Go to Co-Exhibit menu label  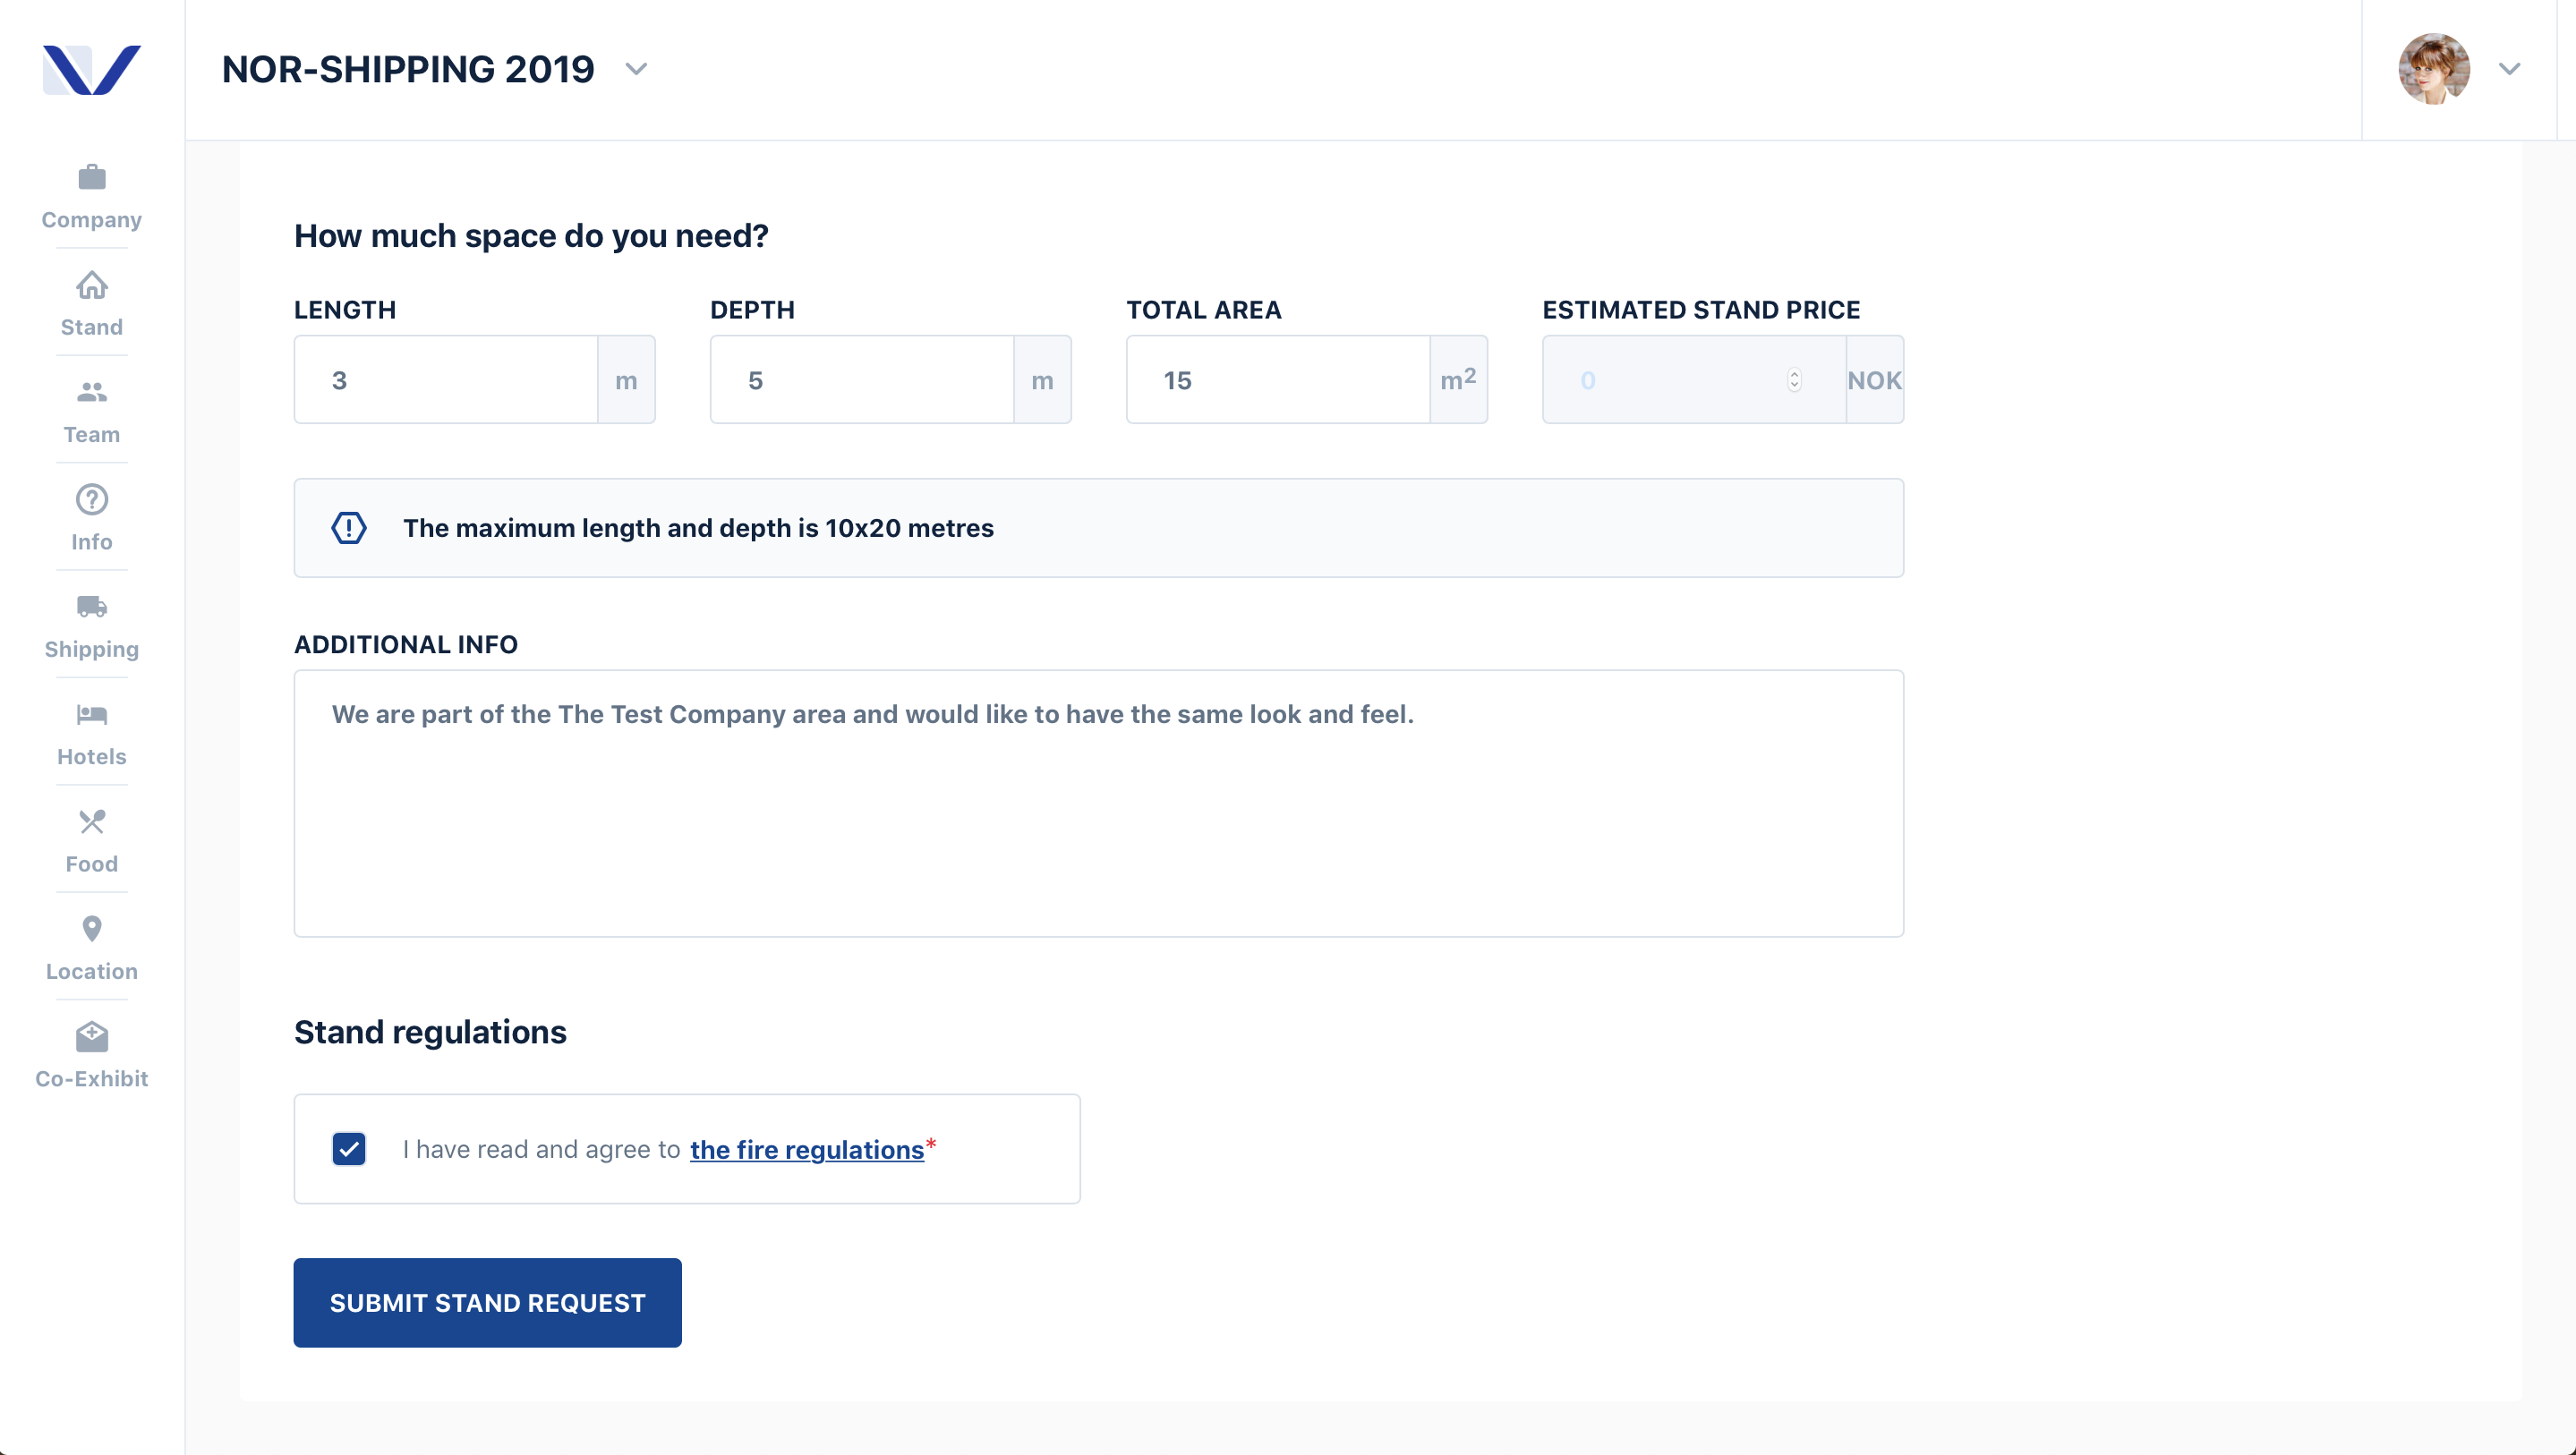(x=92, y=1078)
